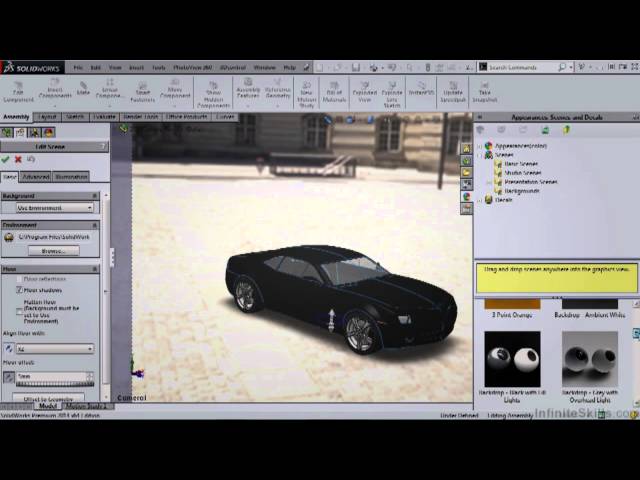Image resolution: width=640 pixels, height=480 pixels.
Task: Click the undo icon in Edit Scene
Action: pos(31,159)
